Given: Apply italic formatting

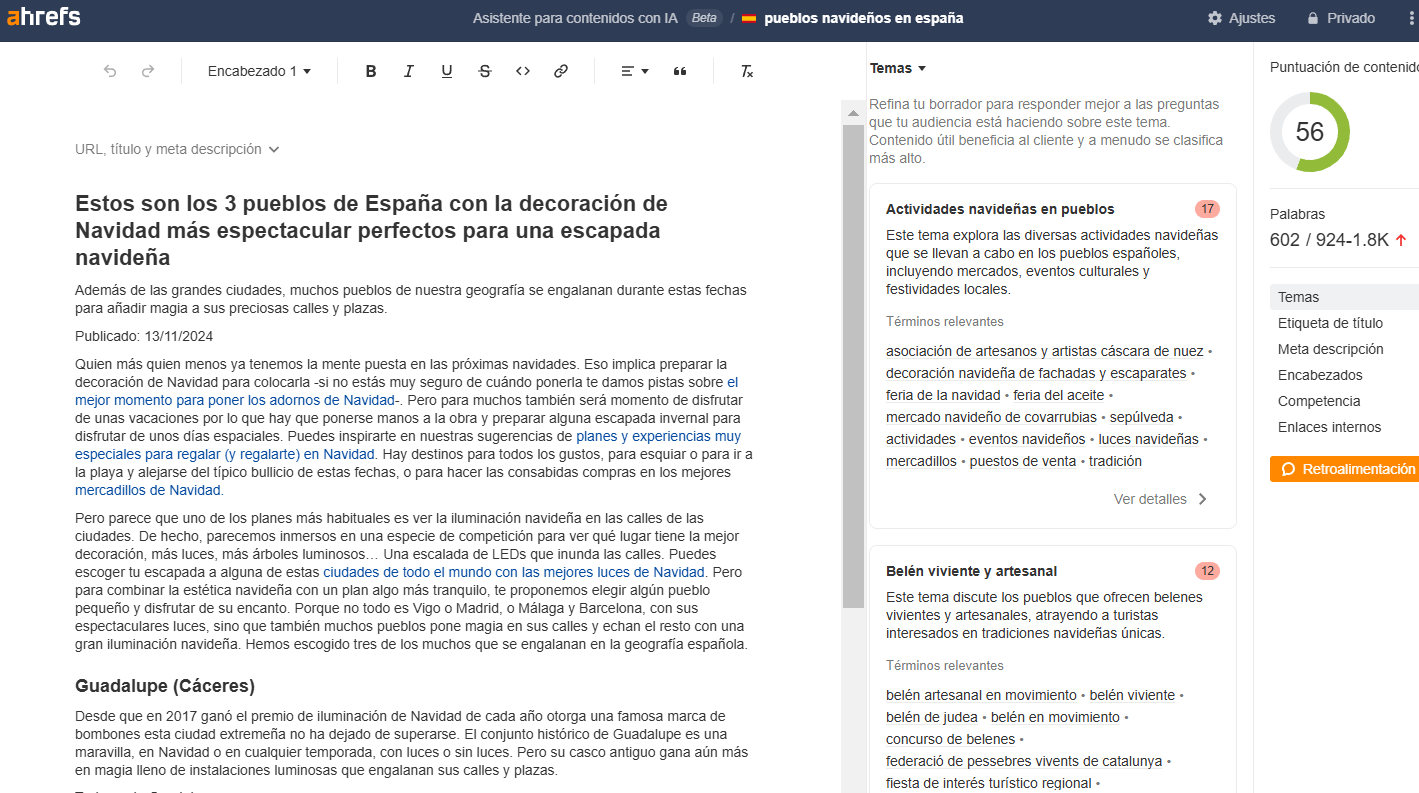Looking at the screenshot, I should pyautogui.click(x=409, y=71).
